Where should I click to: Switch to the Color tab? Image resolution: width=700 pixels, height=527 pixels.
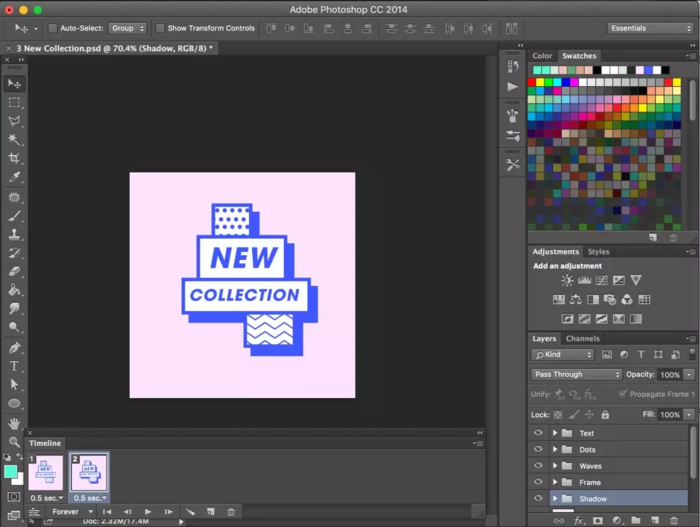pyautogui.click(x=542, y=56)
